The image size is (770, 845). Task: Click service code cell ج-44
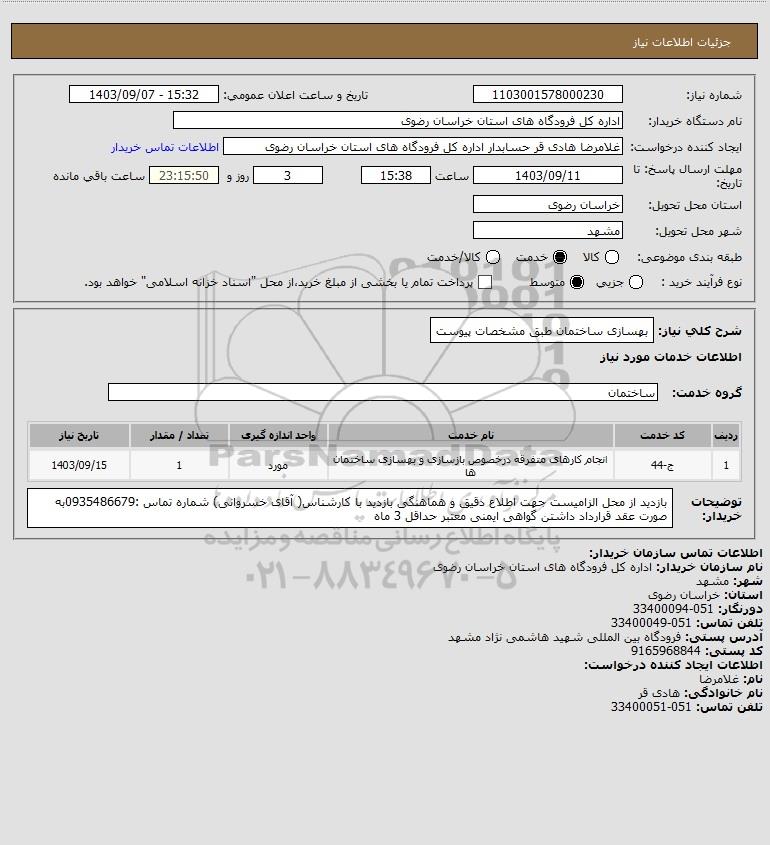point(662,465)
